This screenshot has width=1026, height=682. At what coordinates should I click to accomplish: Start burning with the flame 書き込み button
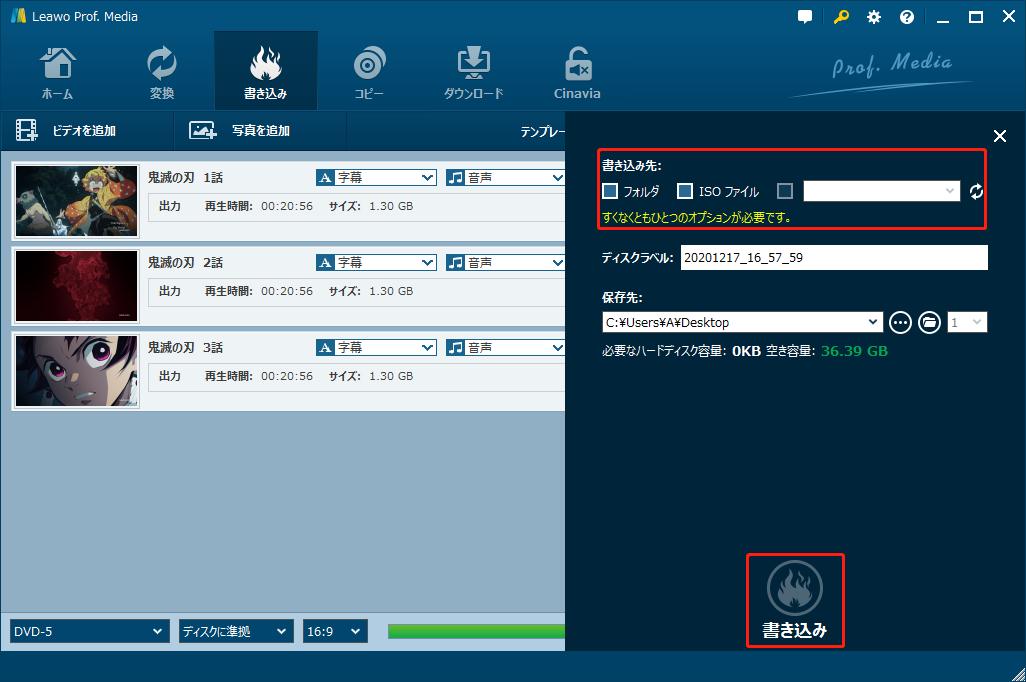click(x=795, y=601)
